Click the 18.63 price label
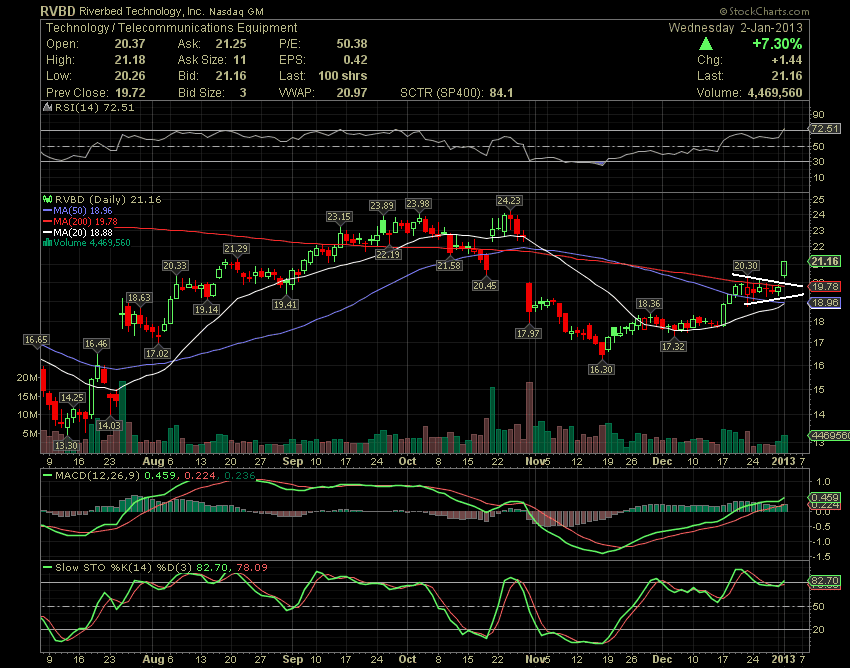The height and width of the screenshot is (668, 850). (x=139, y=297)
